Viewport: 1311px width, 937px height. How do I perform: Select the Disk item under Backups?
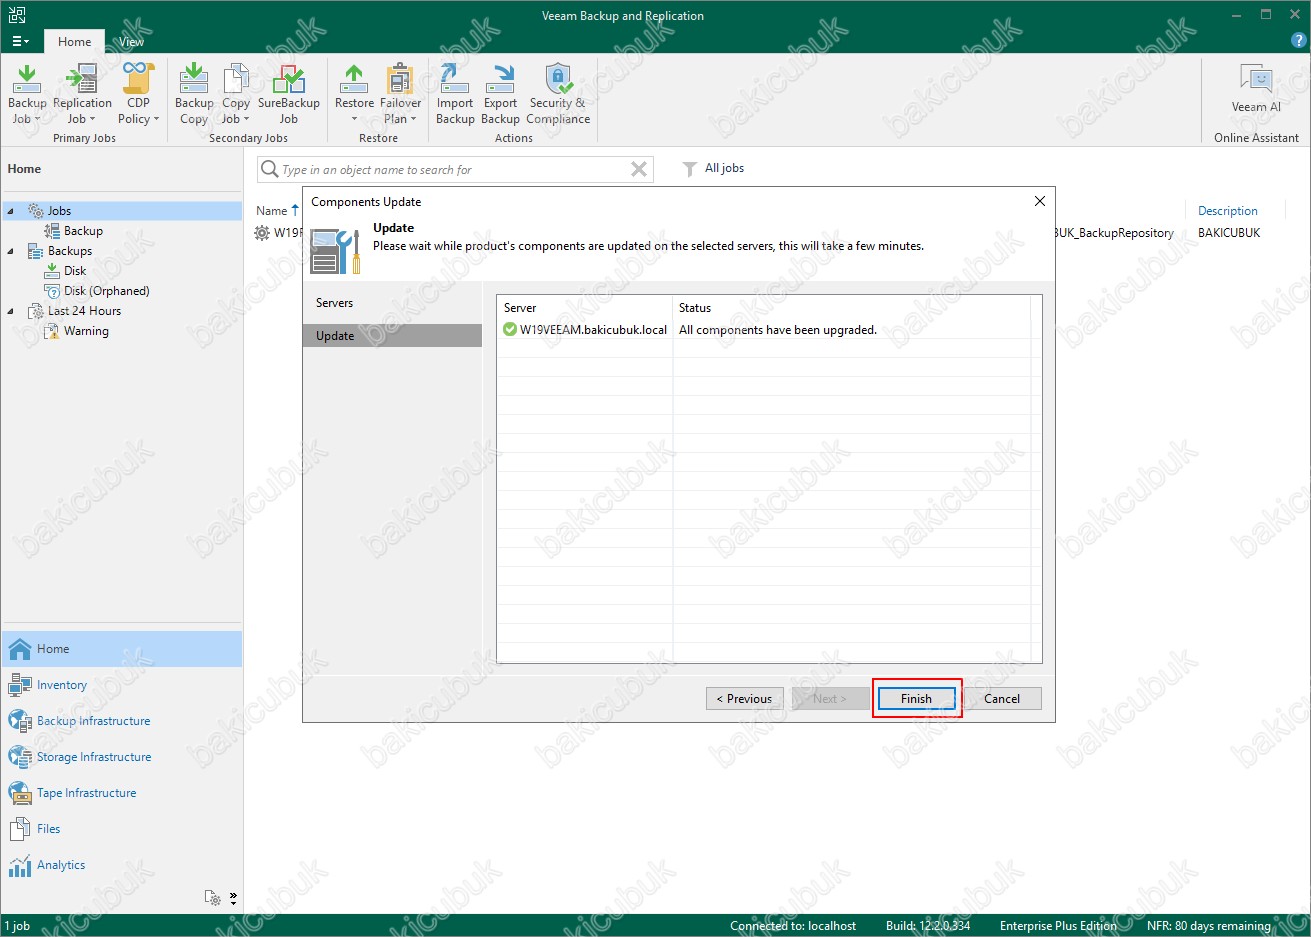pos(66,271)
